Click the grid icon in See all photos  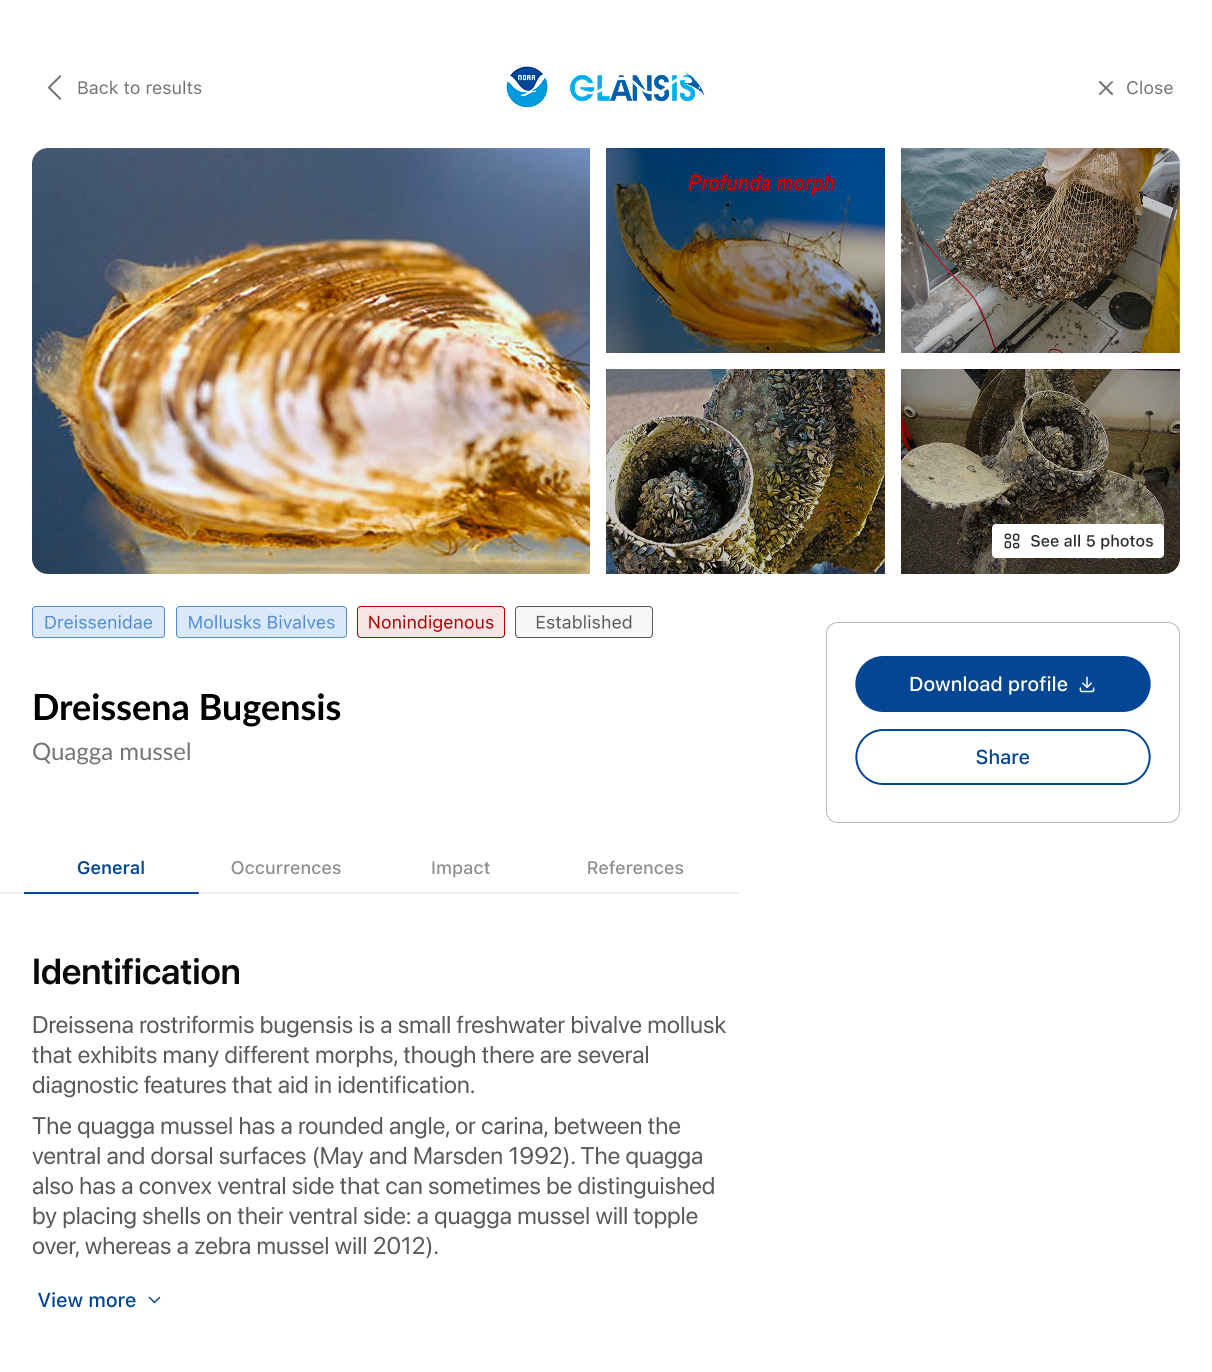point(1012,541)
